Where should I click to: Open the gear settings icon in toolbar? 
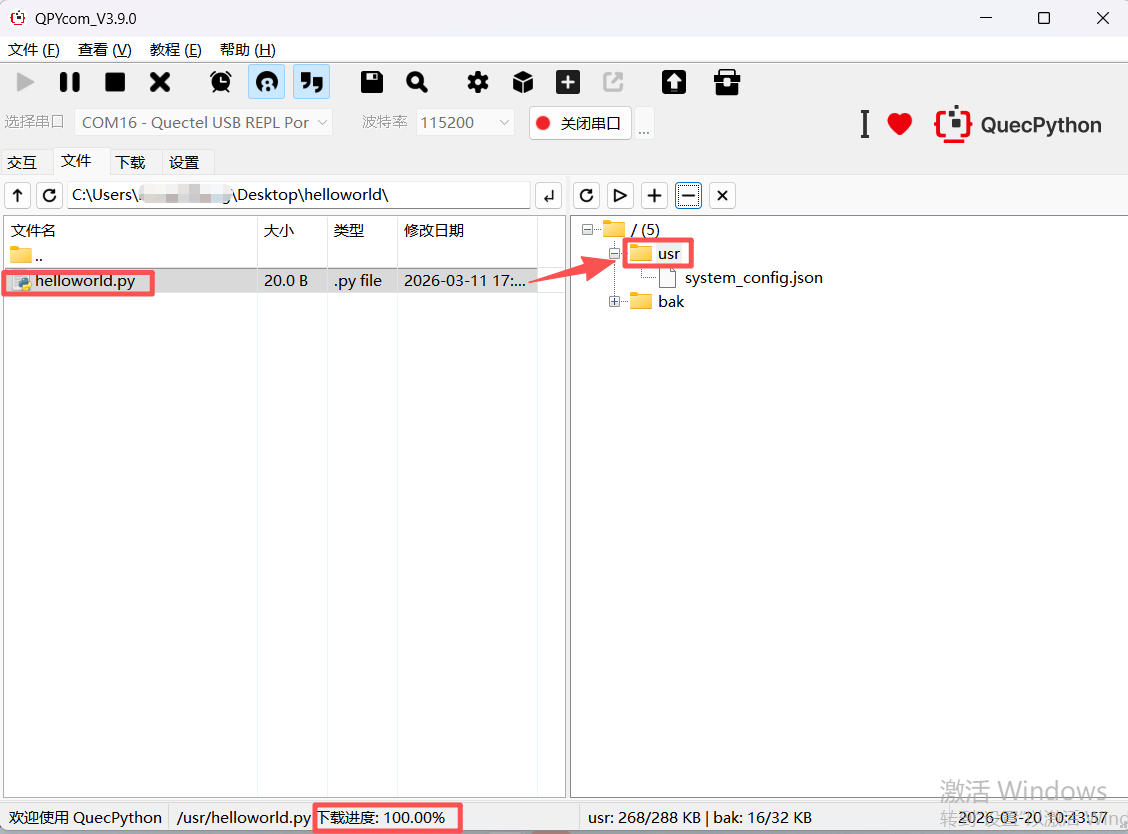click(478, 82)
